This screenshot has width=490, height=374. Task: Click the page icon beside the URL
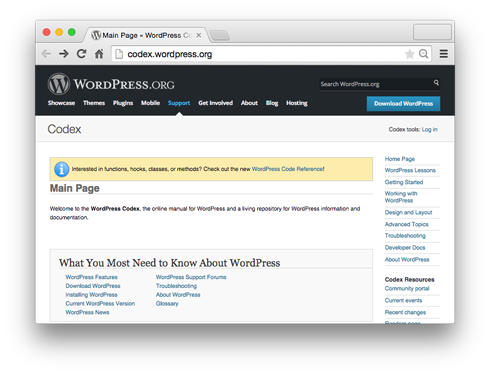pyautogui.click(x=119, y=54)
